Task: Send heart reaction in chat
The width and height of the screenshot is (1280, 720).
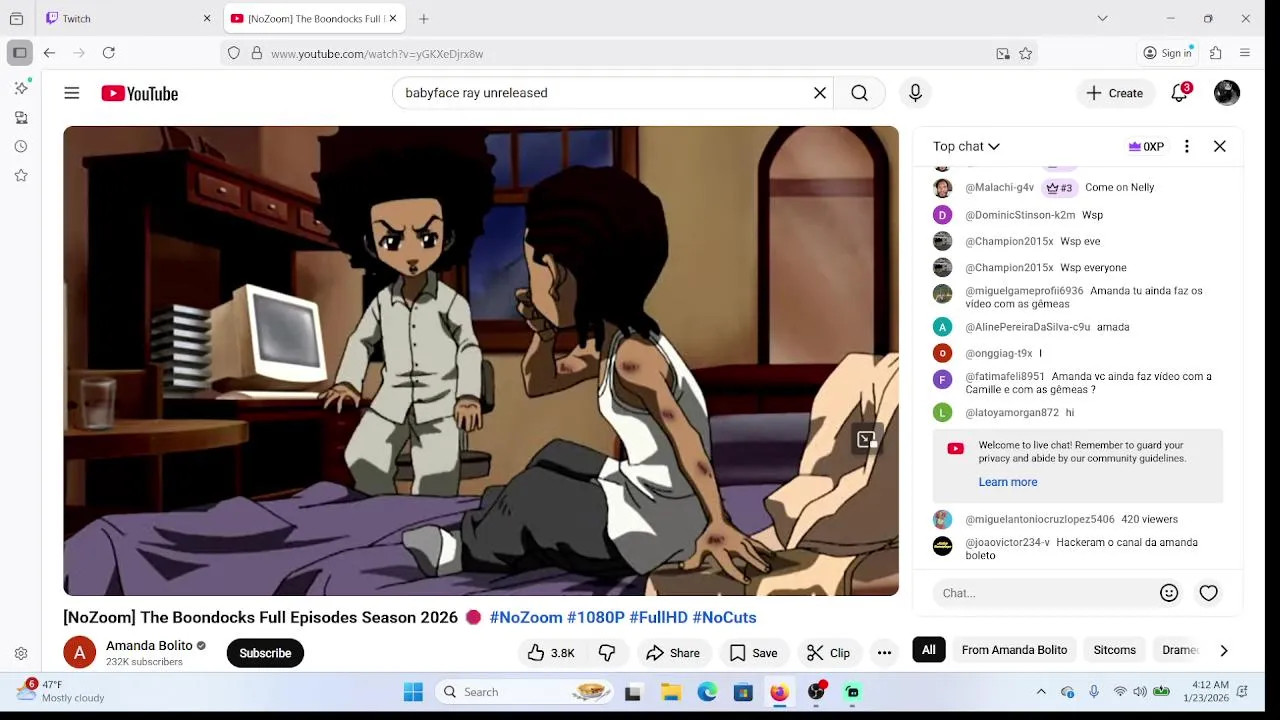Action: tap(1209, 593)
